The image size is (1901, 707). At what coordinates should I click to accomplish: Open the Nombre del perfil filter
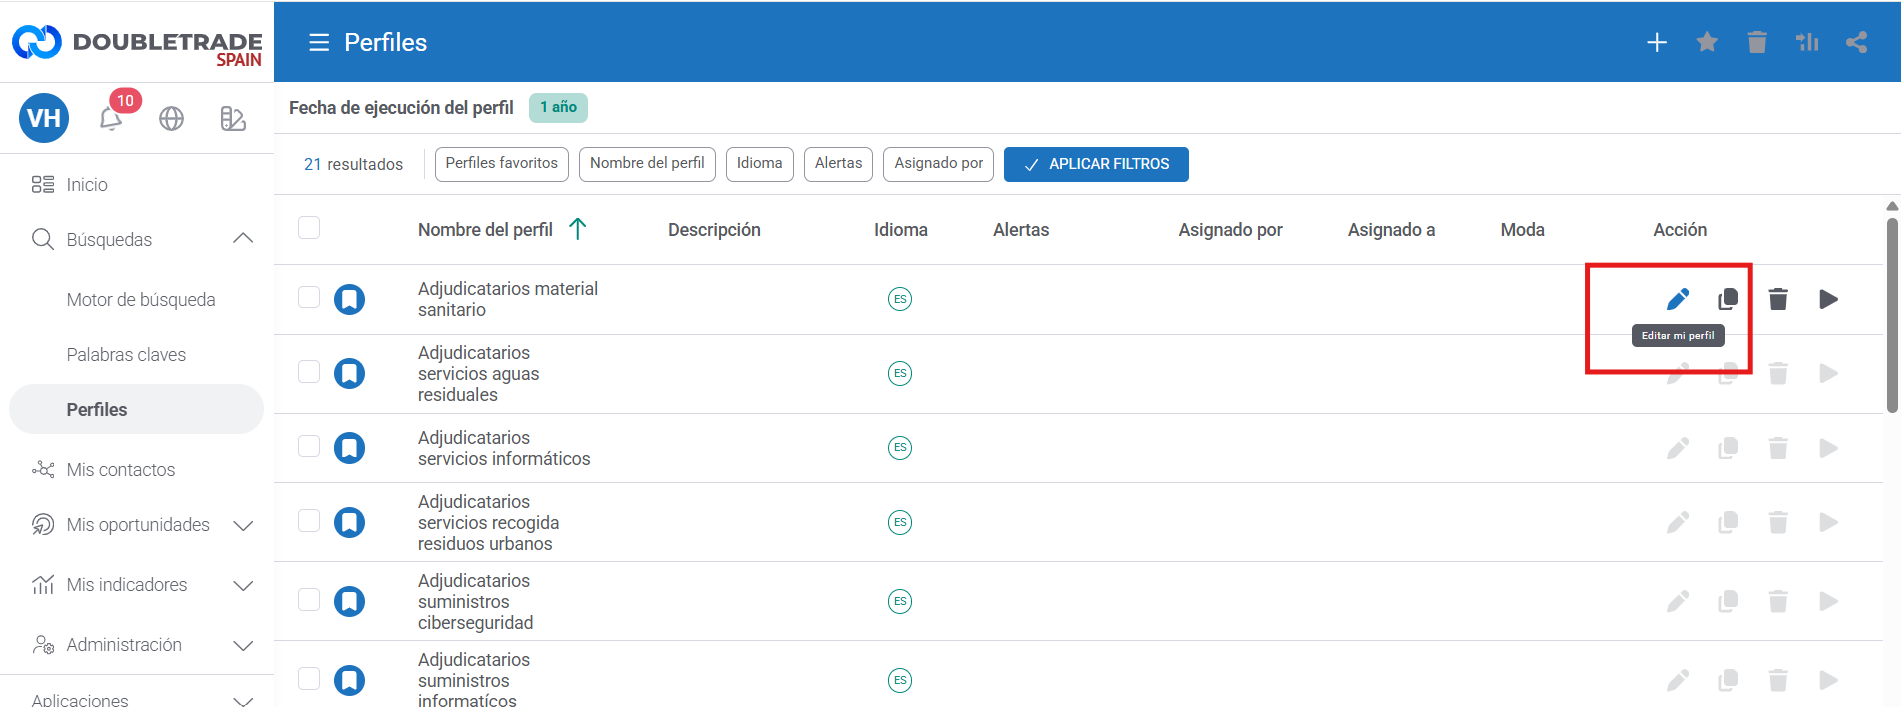coord(647,164)
